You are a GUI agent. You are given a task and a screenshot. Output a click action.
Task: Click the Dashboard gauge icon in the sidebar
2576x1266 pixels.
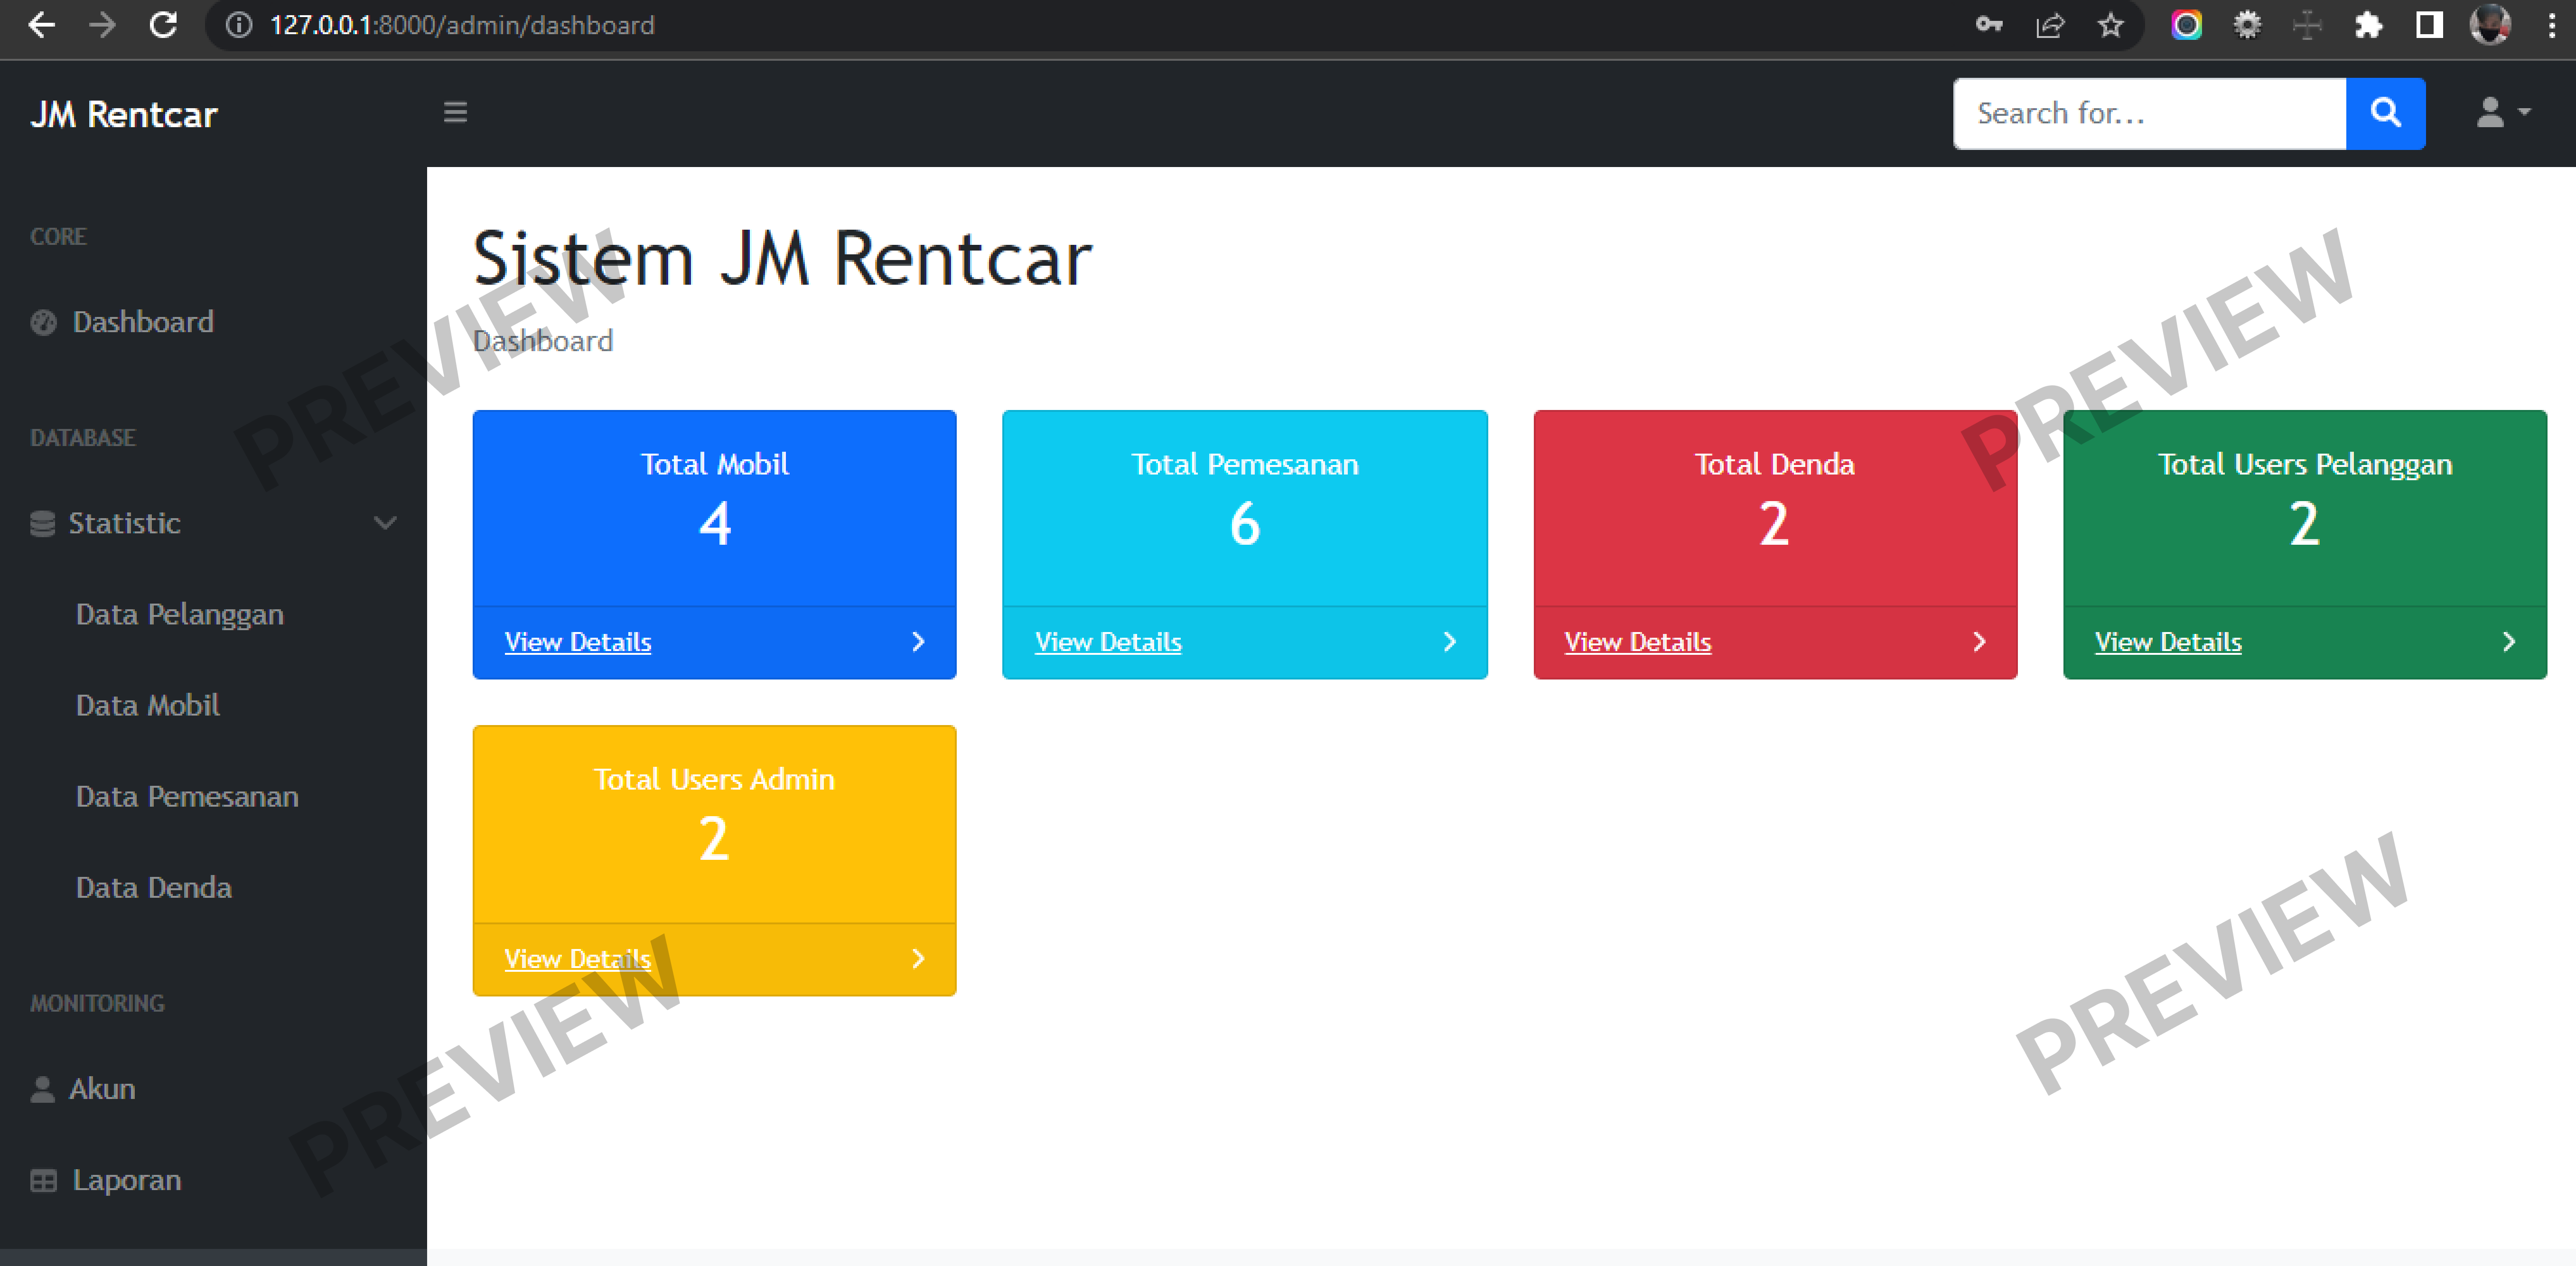click(x=43, y=322)
